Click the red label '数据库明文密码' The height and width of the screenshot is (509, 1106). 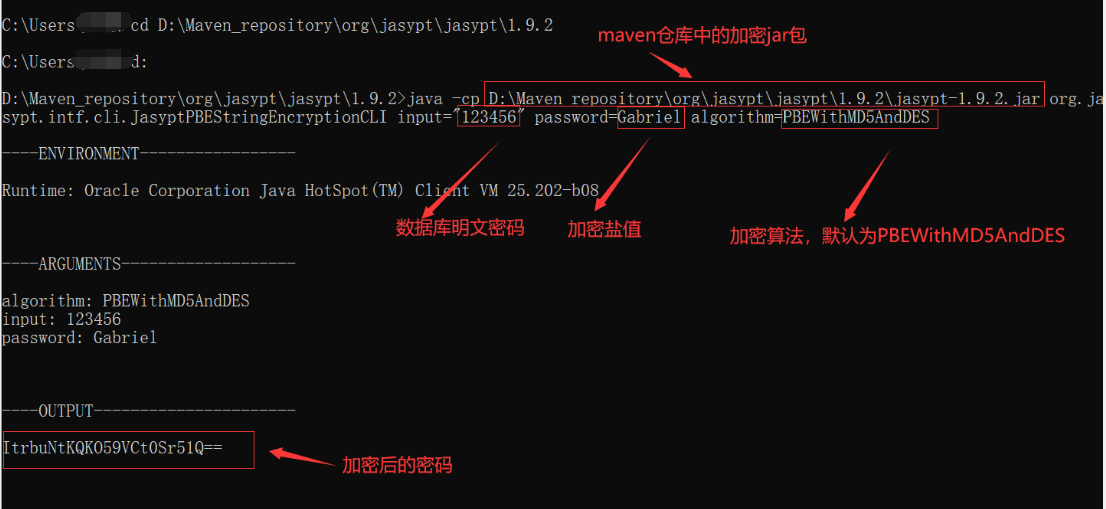[x=459, y=228]
